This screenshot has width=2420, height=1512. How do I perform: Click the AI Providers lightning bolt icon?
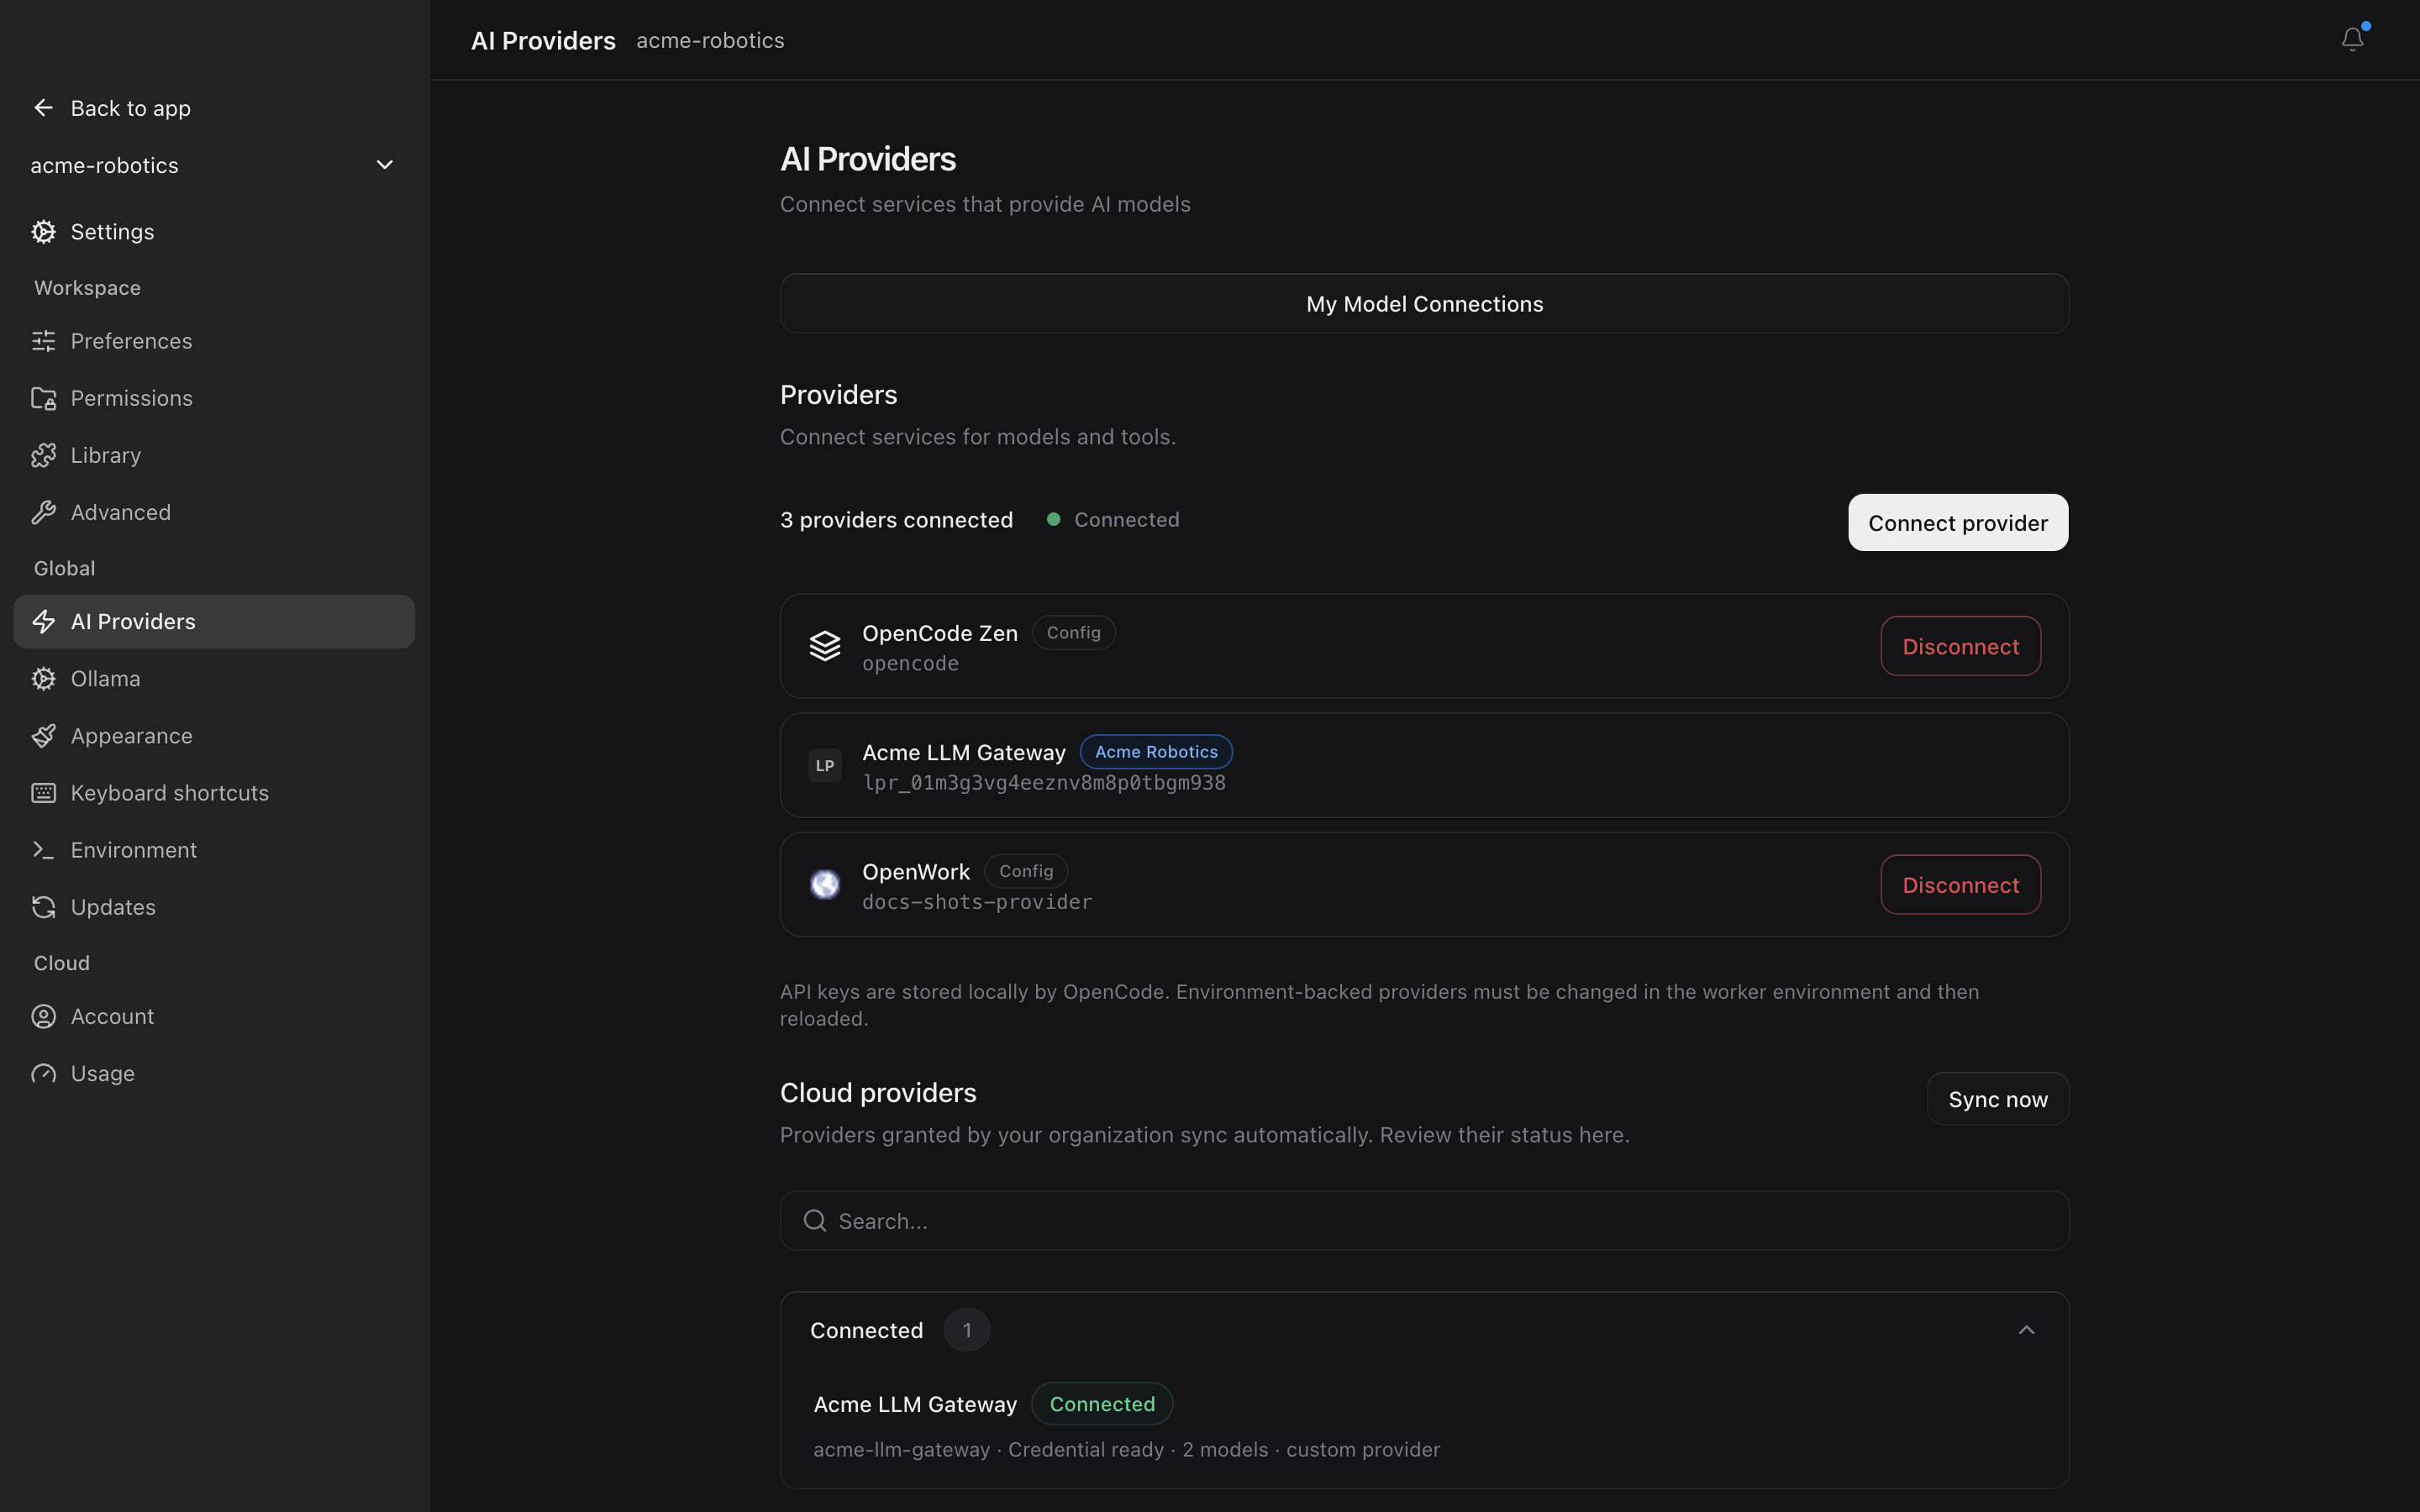(x=43, y=621)
